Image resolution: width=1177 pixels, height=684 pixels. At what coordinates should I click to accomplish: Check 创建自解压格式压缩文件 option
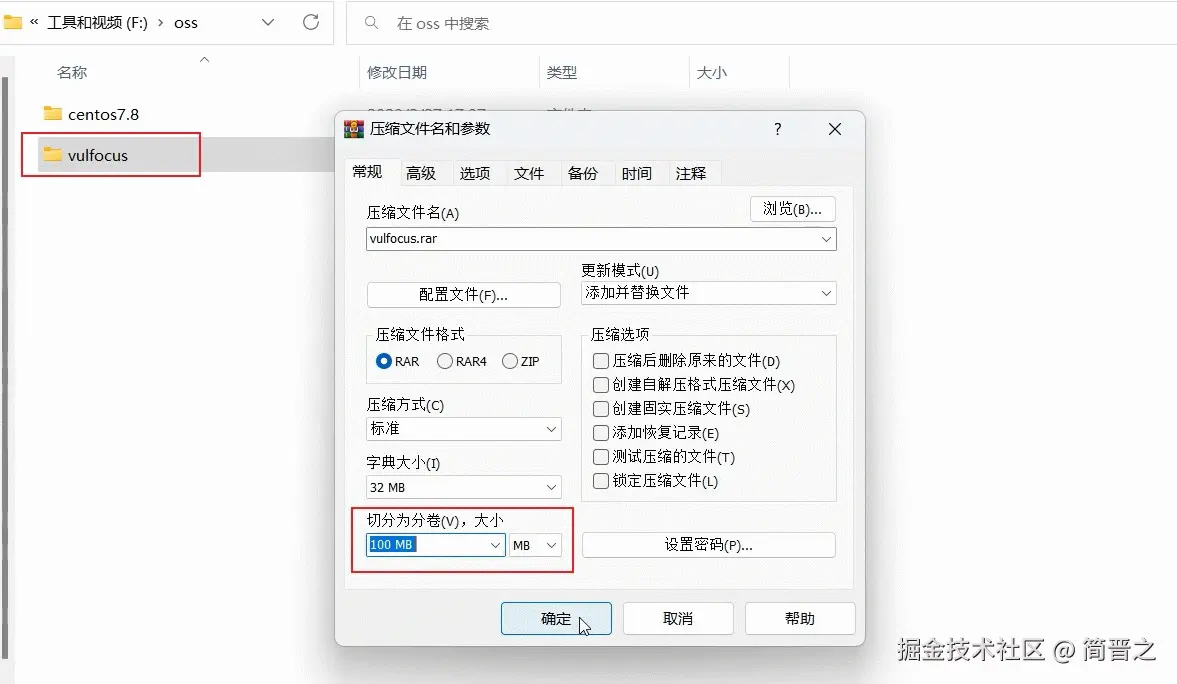601,385
